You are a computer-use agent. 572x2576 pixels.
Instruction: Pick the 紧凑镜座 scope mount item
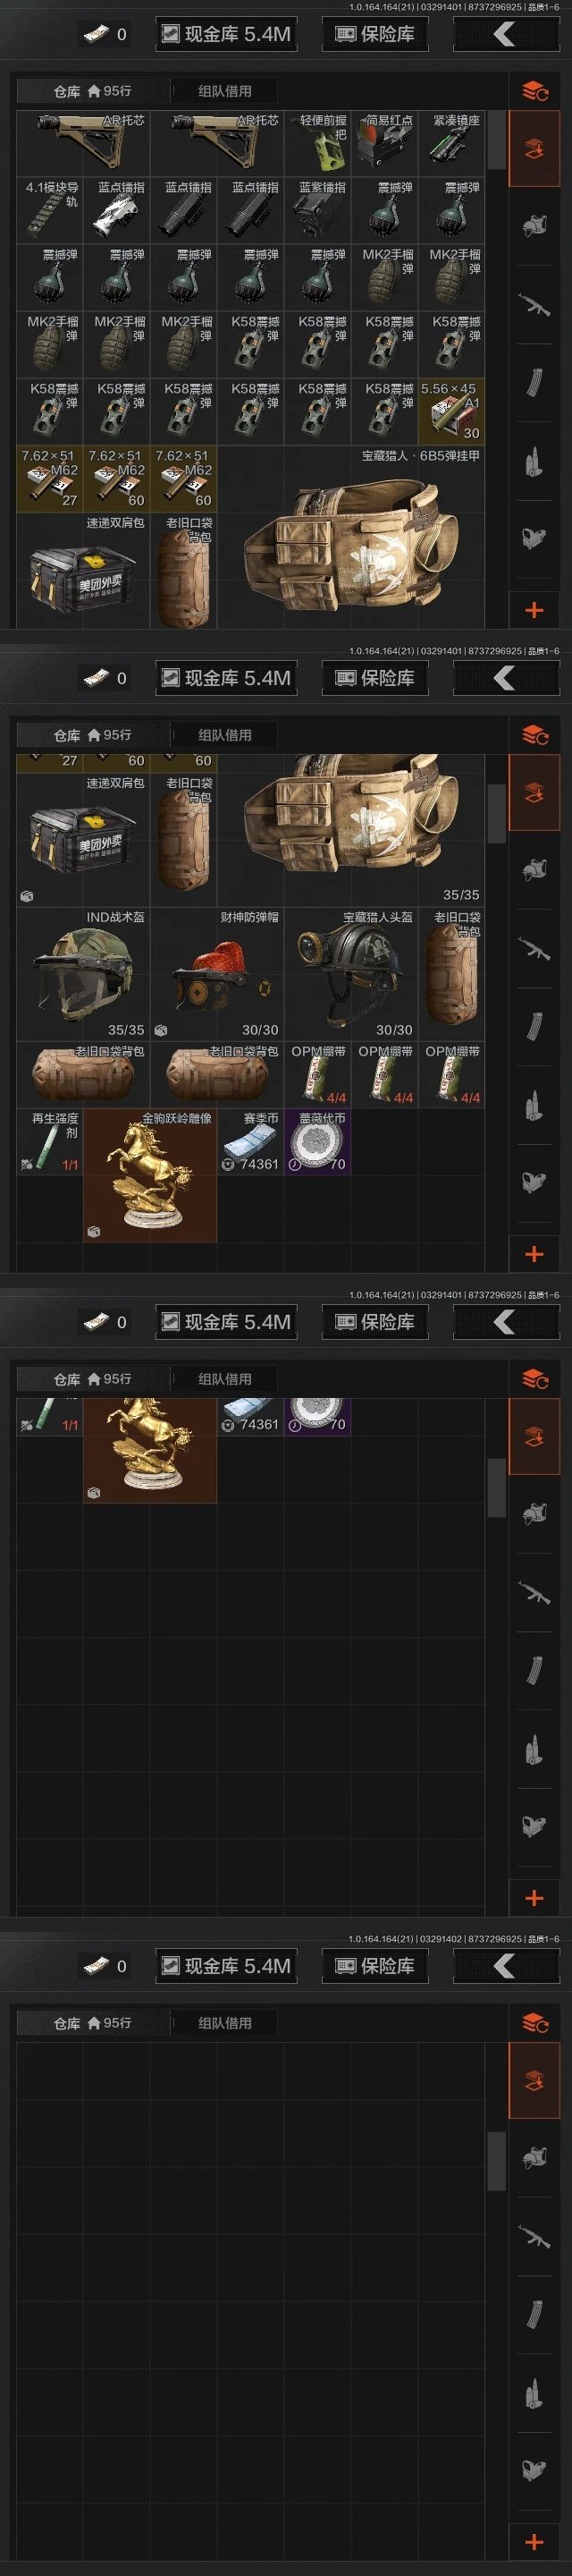451,143
